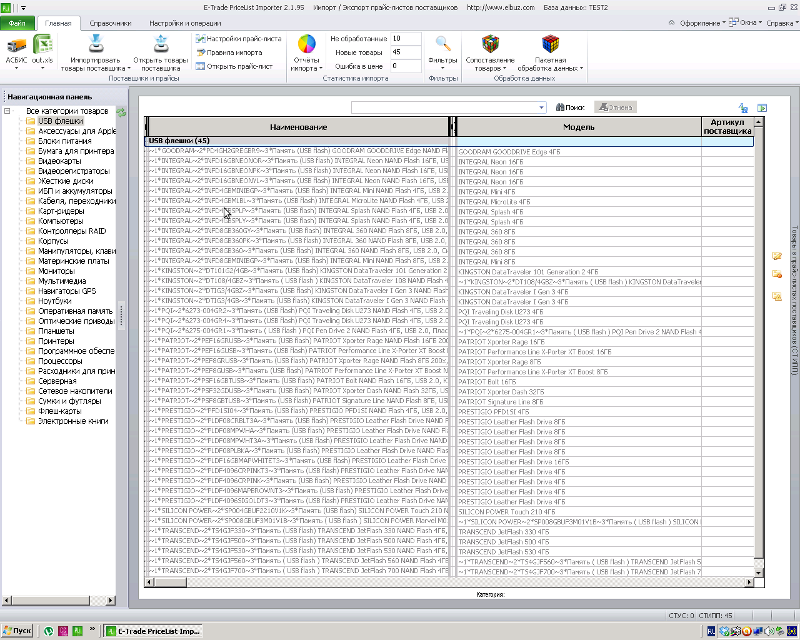The image size is (800, 640).
Task: Click the green circular quick launch icon
Action: click(x=48, y=631)
